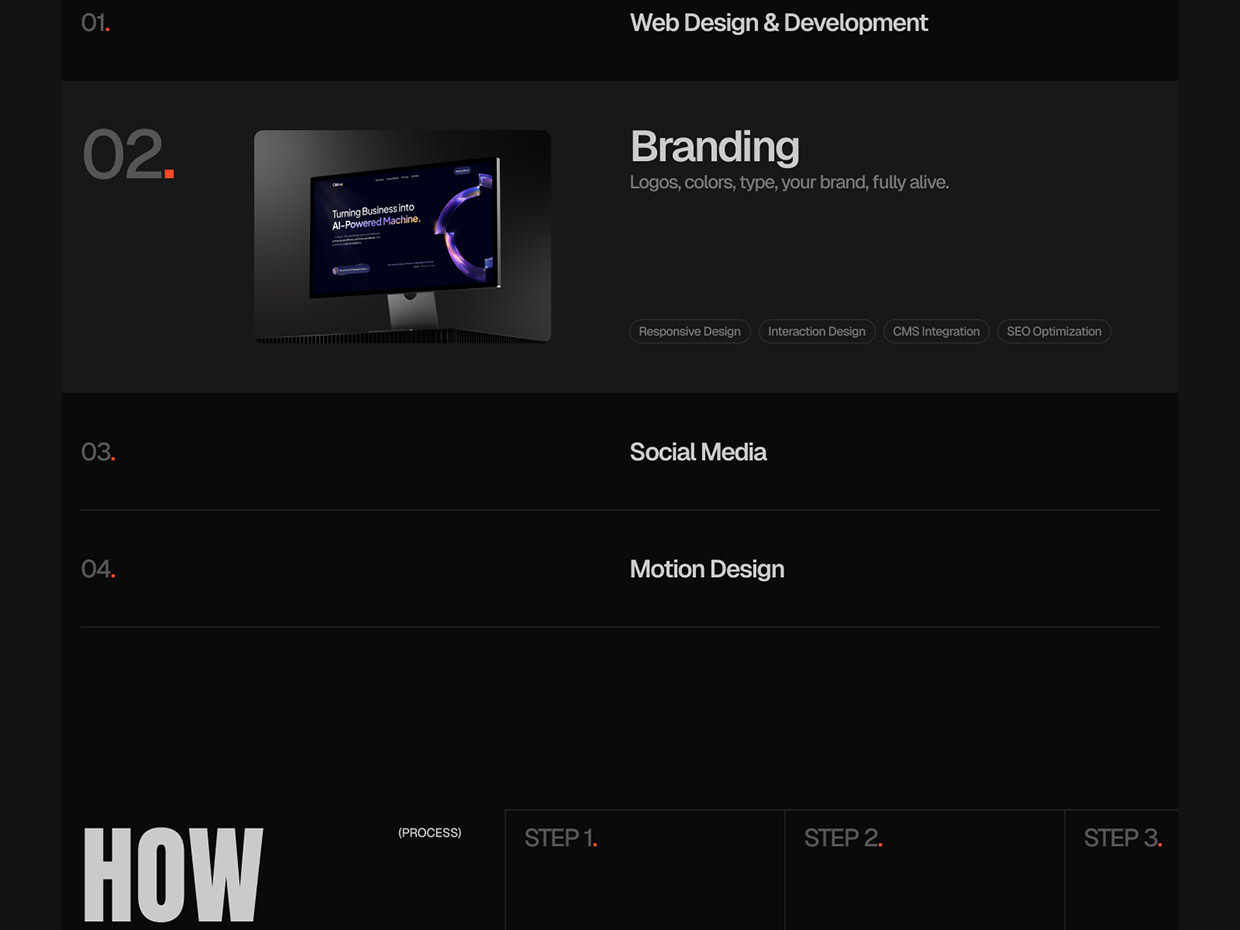Select the Responsive Design tag pill
The width and height of the screenshot is (1240, 930).
pos(689,331)
